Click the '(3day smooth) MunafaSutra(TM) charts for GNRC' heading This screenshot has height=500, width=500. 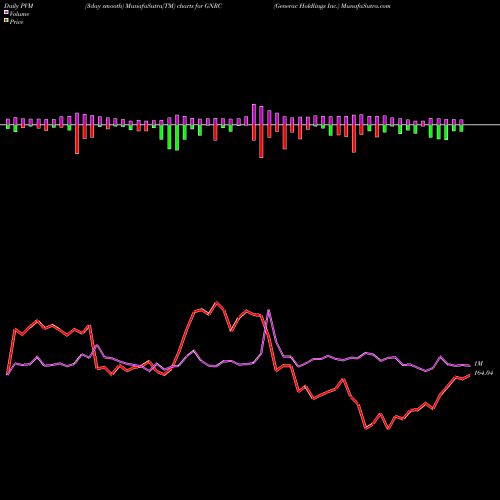click(x=154, y=6)
